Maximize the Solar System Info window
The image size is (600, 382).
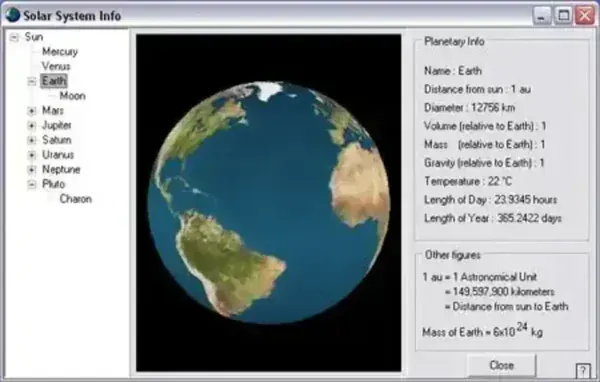point(563,16)
